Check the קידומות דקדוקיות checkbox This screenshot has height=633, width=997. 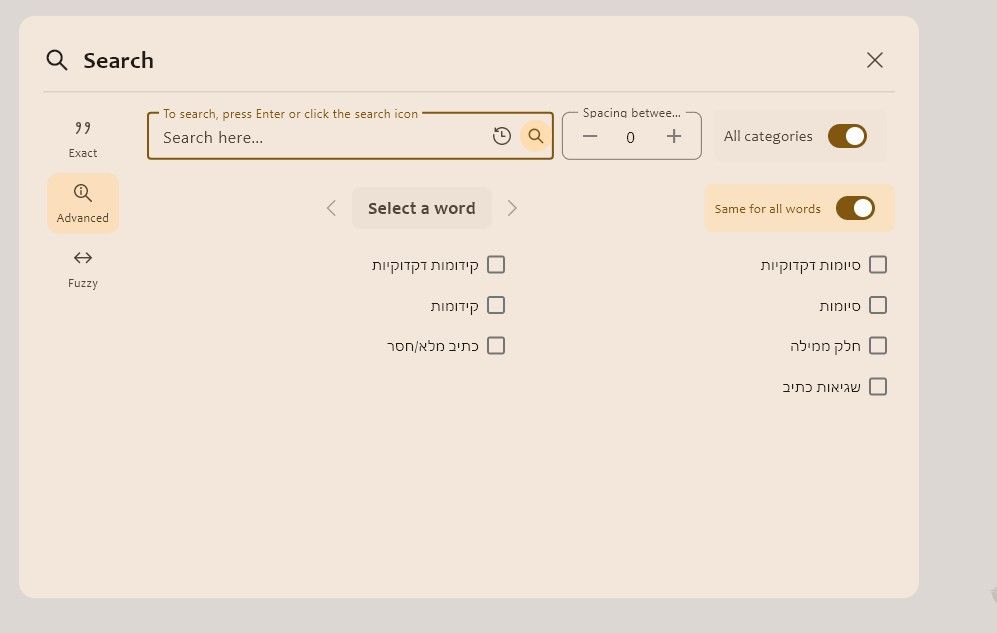pos(496,264)
